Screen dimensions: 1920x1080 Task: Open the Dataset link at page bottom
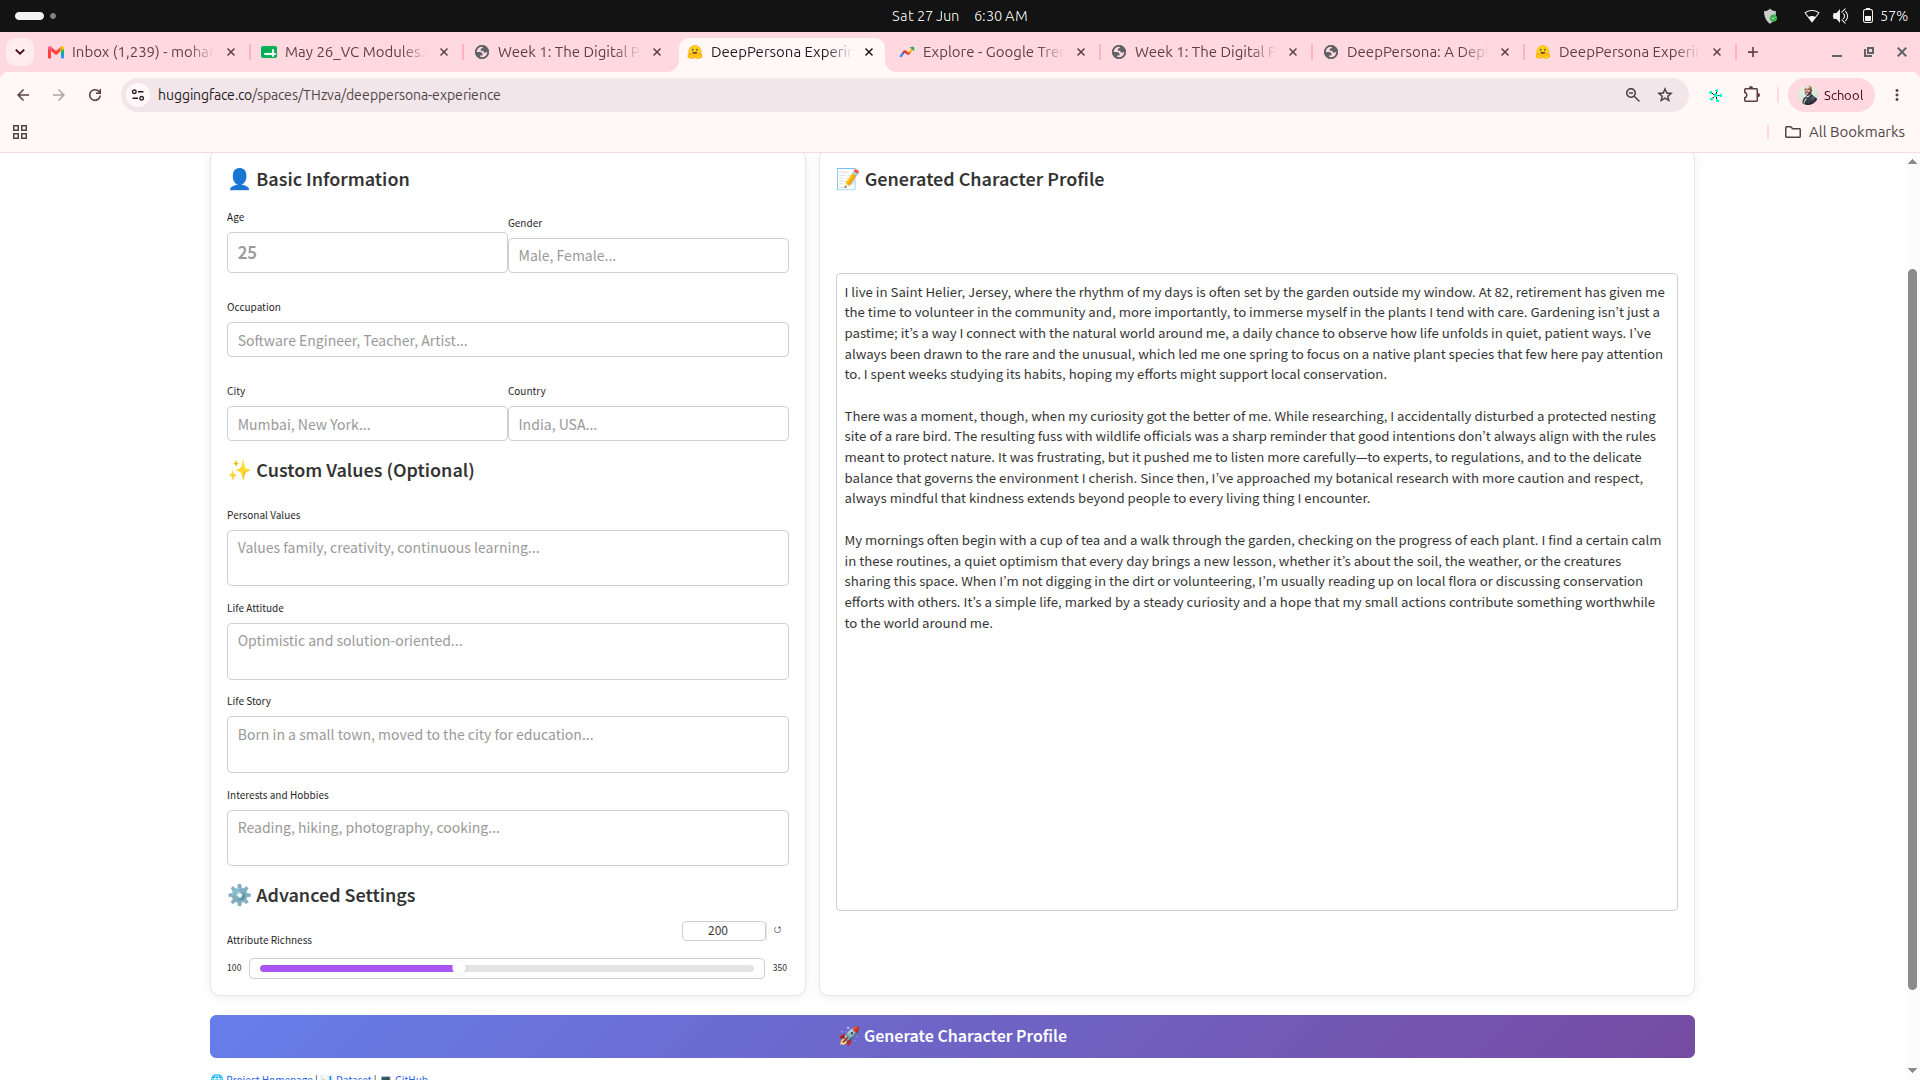pos(353,1077)
